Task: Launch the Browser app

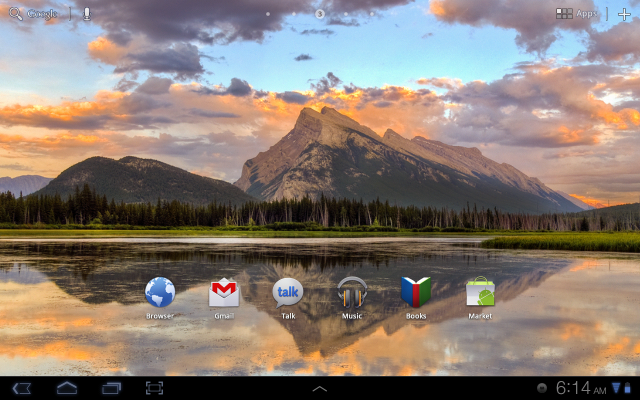Action: tap(160, 298)
